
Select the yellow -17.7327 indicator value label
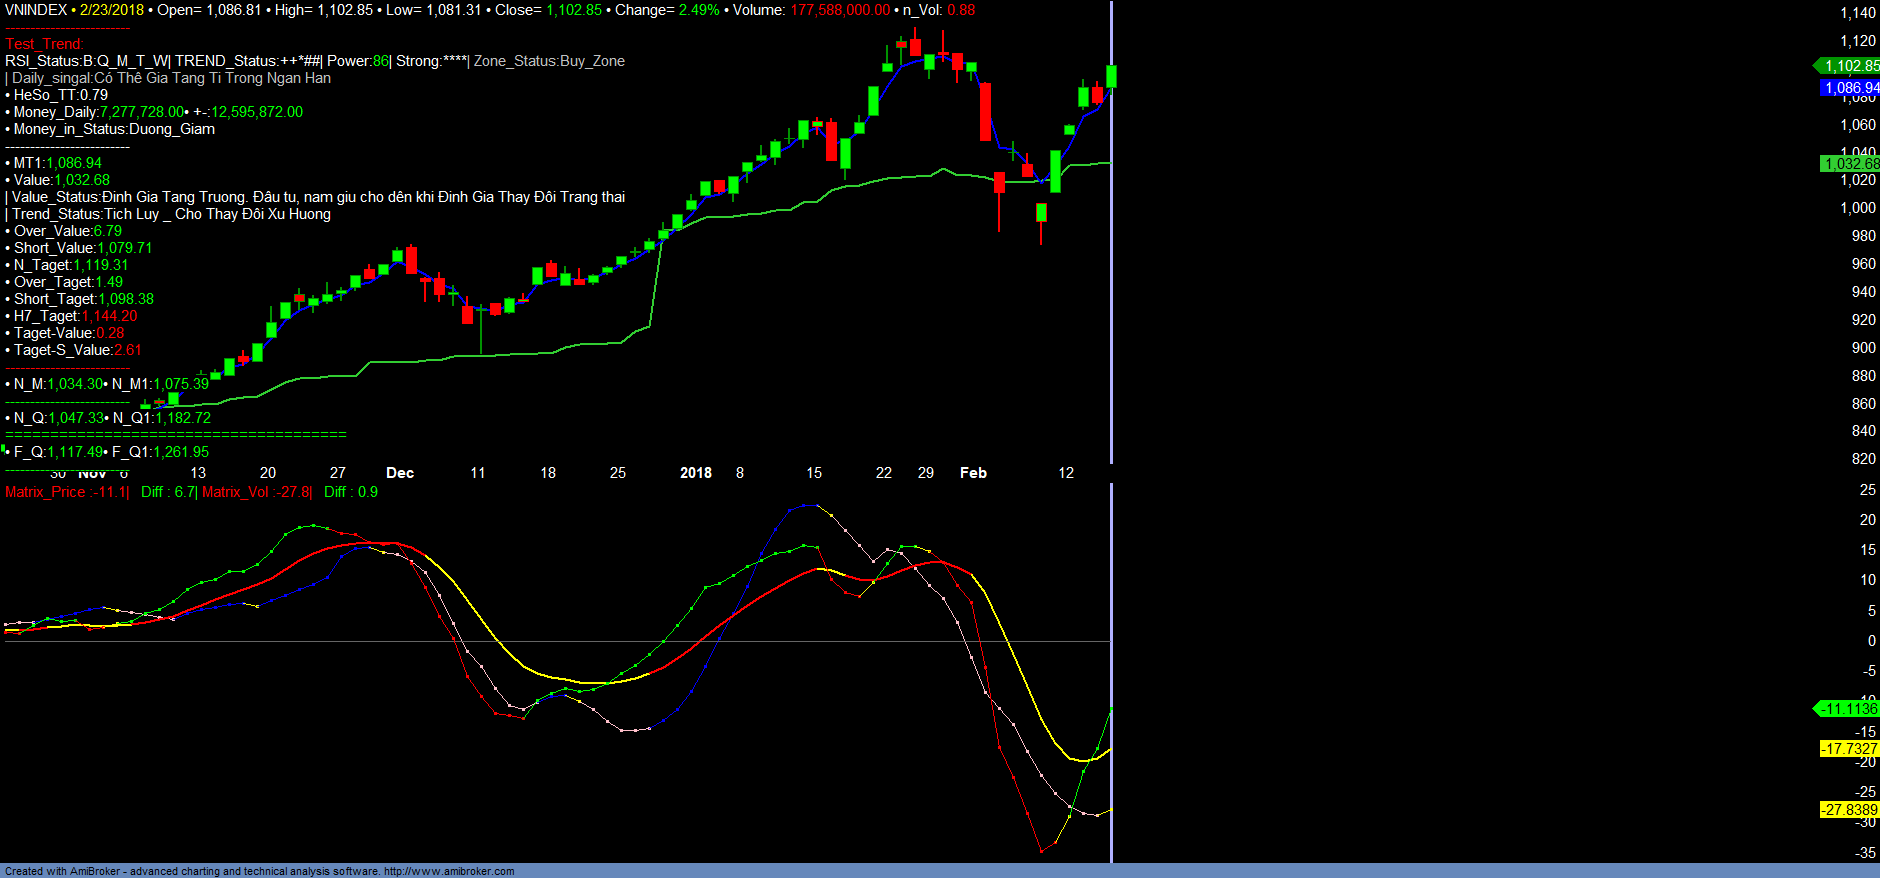pos(1849,749)
